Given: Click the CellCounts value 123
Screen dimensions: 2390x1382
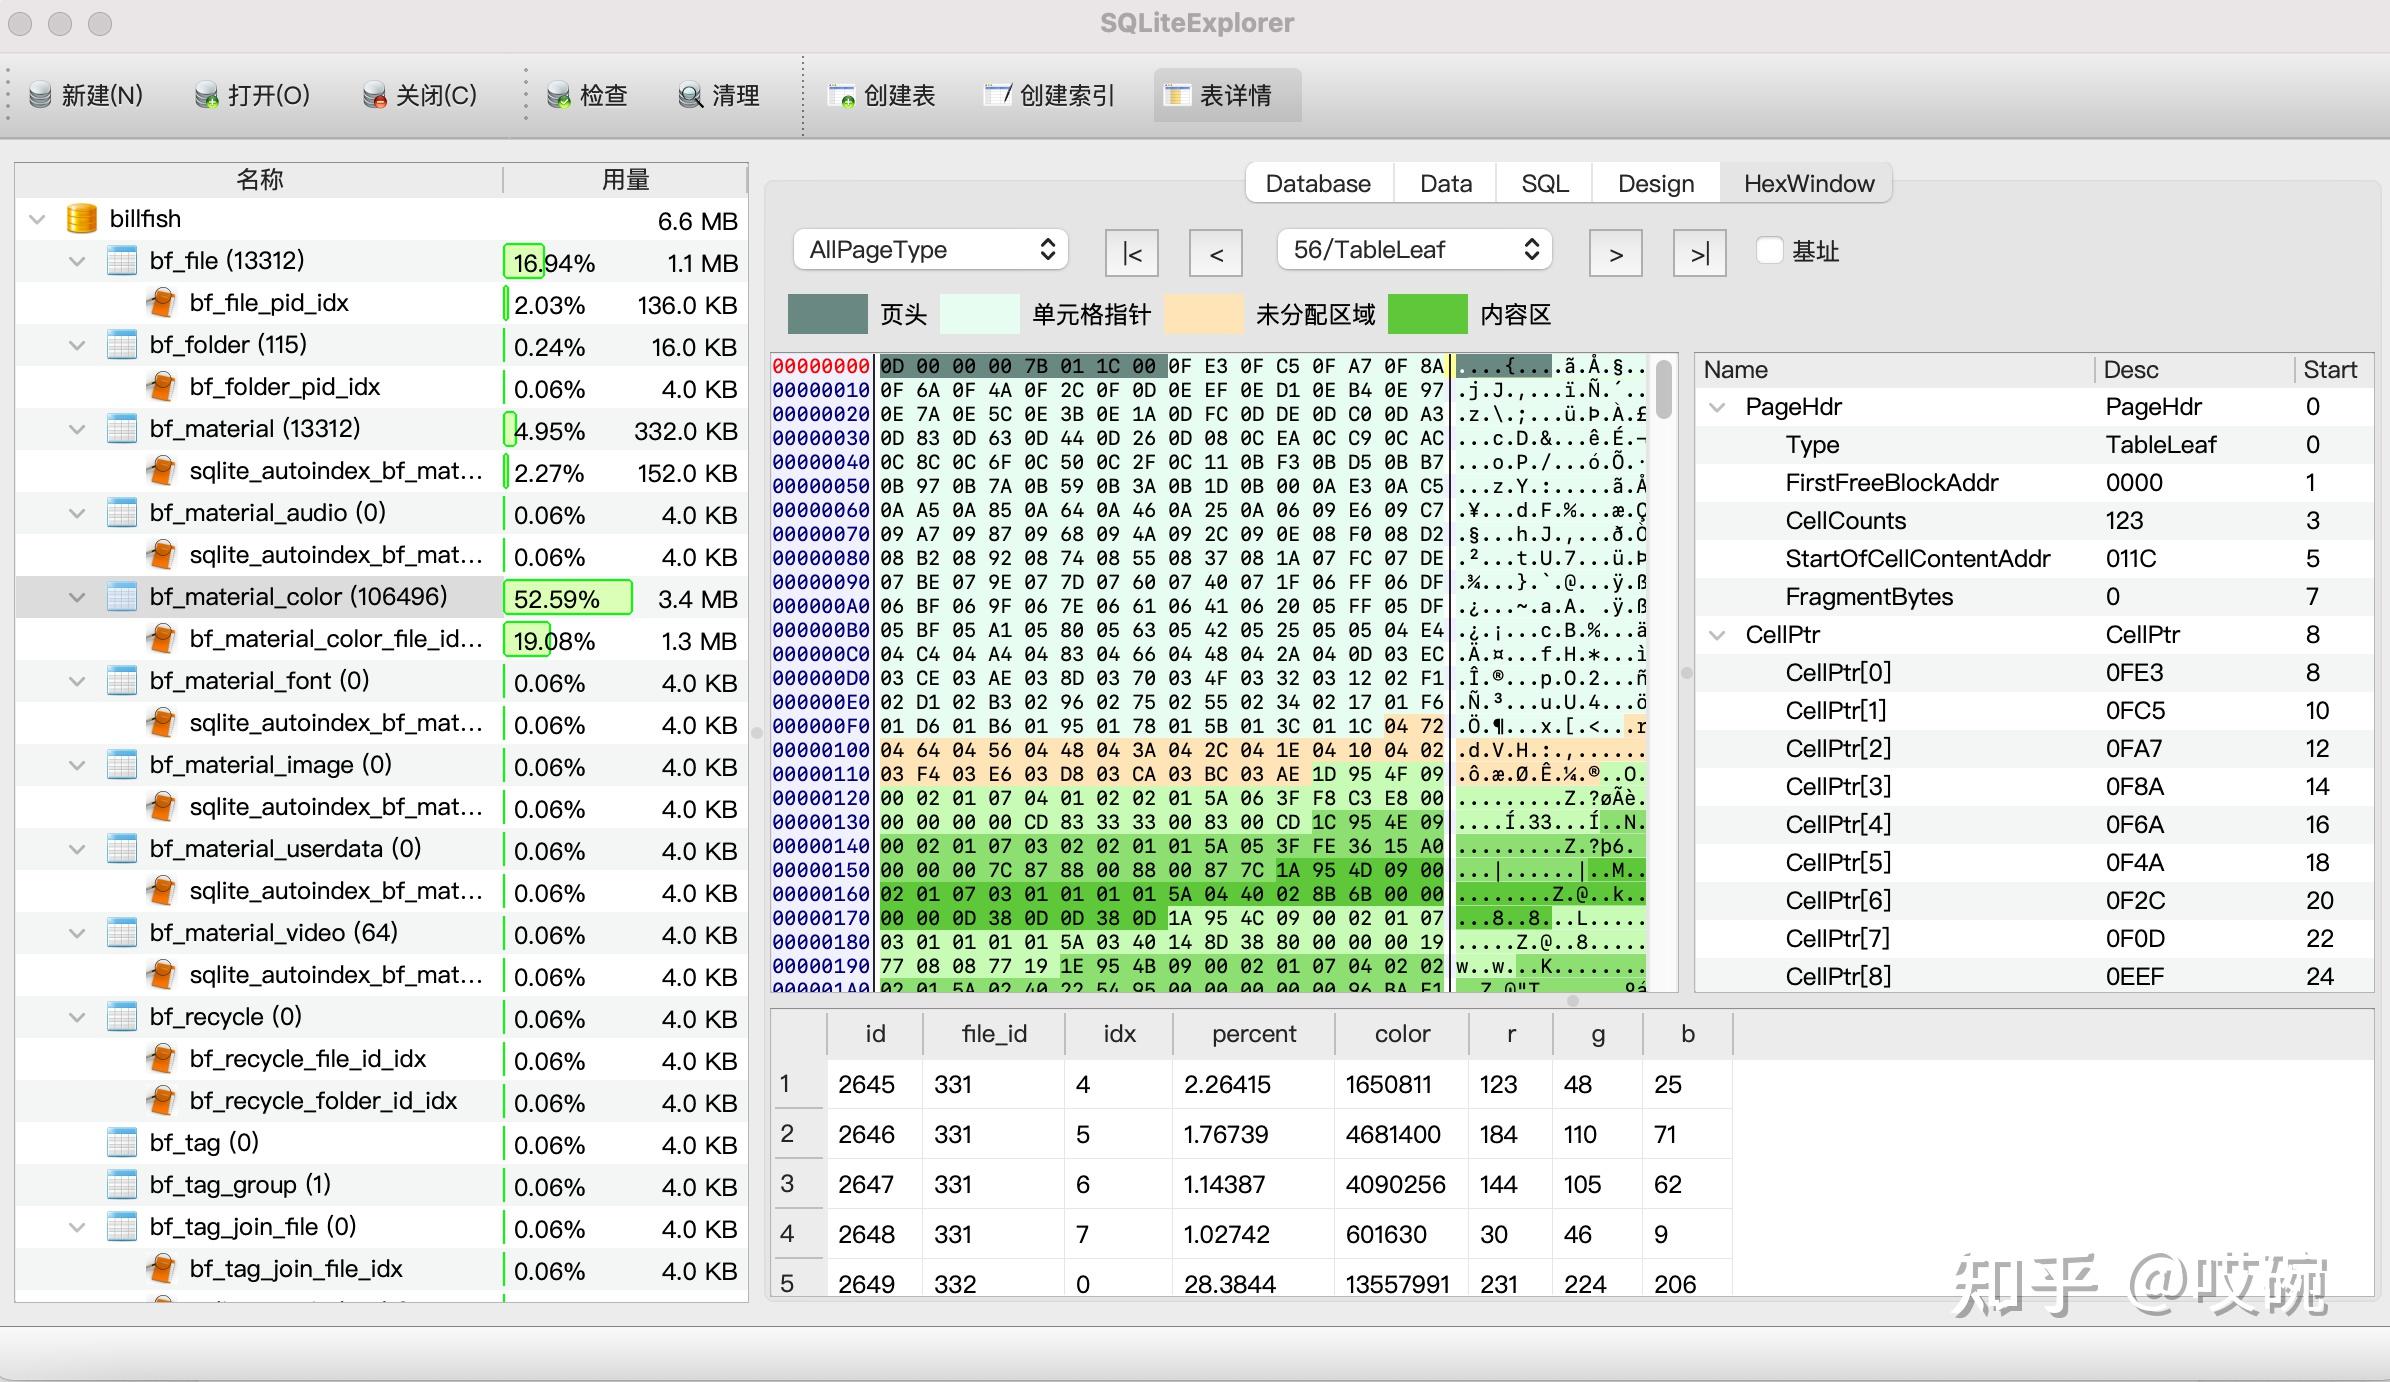Looking at the screenshot, I should tap(2125, 521).
